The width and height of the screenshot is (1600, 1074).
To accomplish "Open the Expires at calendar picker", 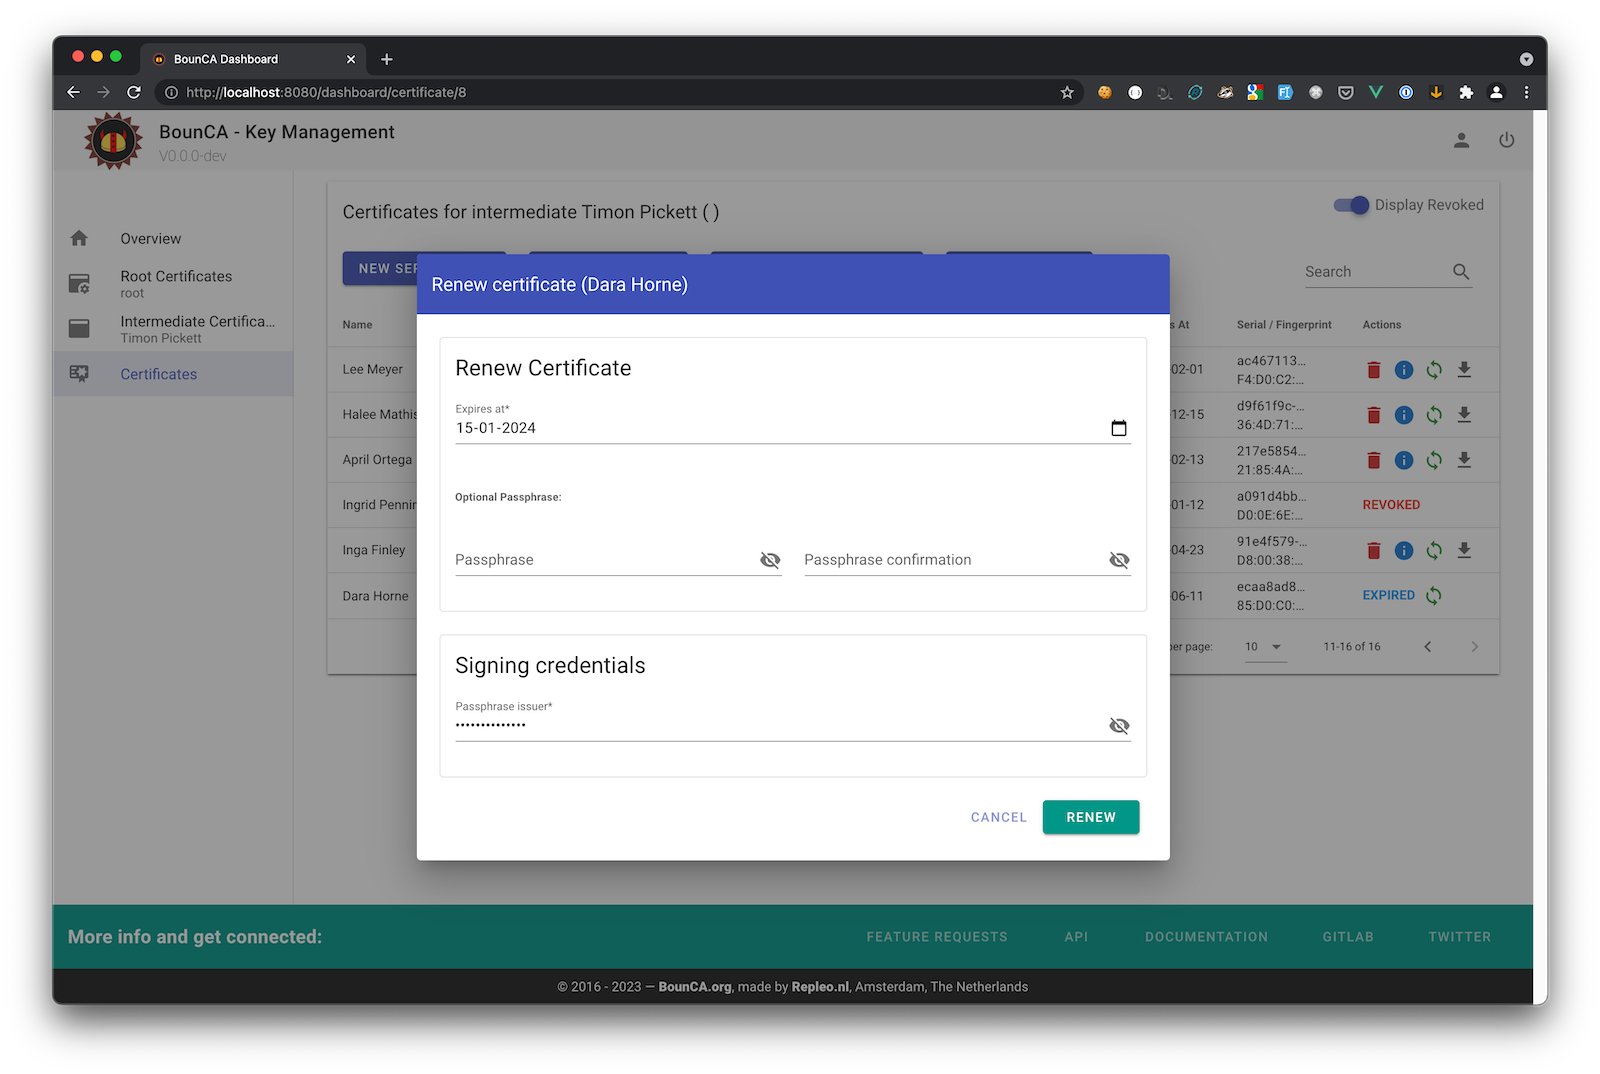I will pyautogui.click(x=1119, y=428).
